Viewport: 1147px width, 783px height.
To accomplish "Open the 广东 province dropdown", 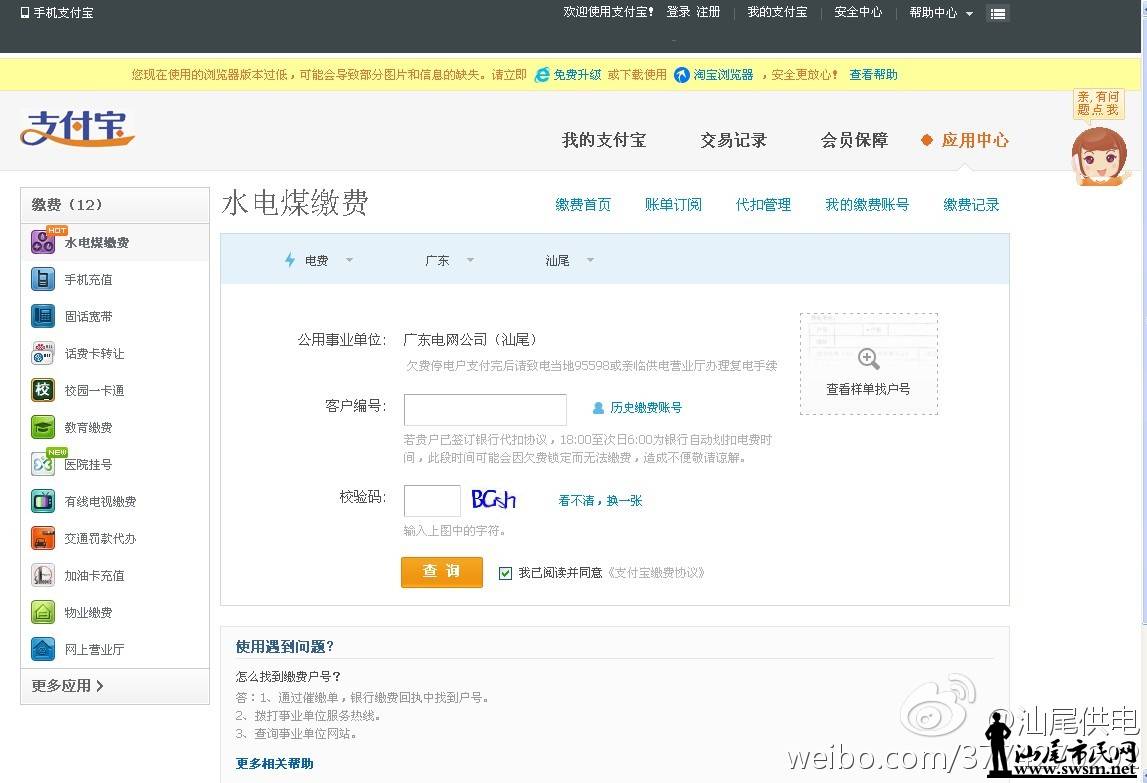I will (x=449, y=260).
